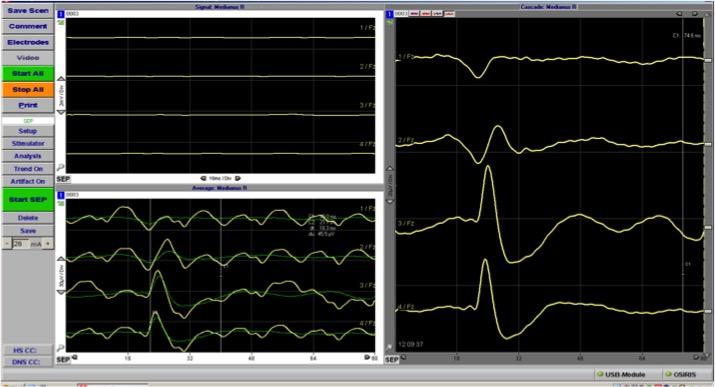The image size is (715, 387).
Task: Open the Setup menu
Action: [x=28, y=131]
